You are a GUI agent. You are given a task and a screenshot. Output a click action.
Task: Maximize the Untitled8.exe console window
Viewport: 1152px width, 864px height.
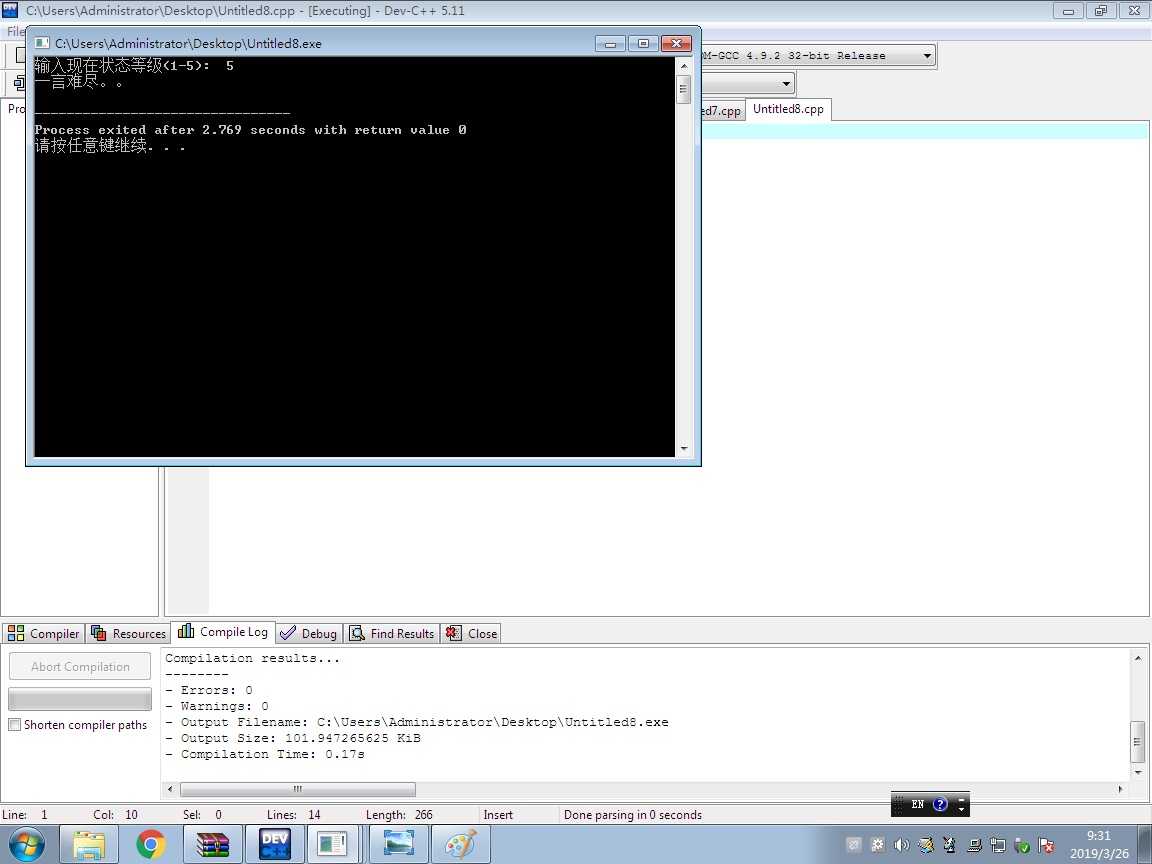coord(643,43)
